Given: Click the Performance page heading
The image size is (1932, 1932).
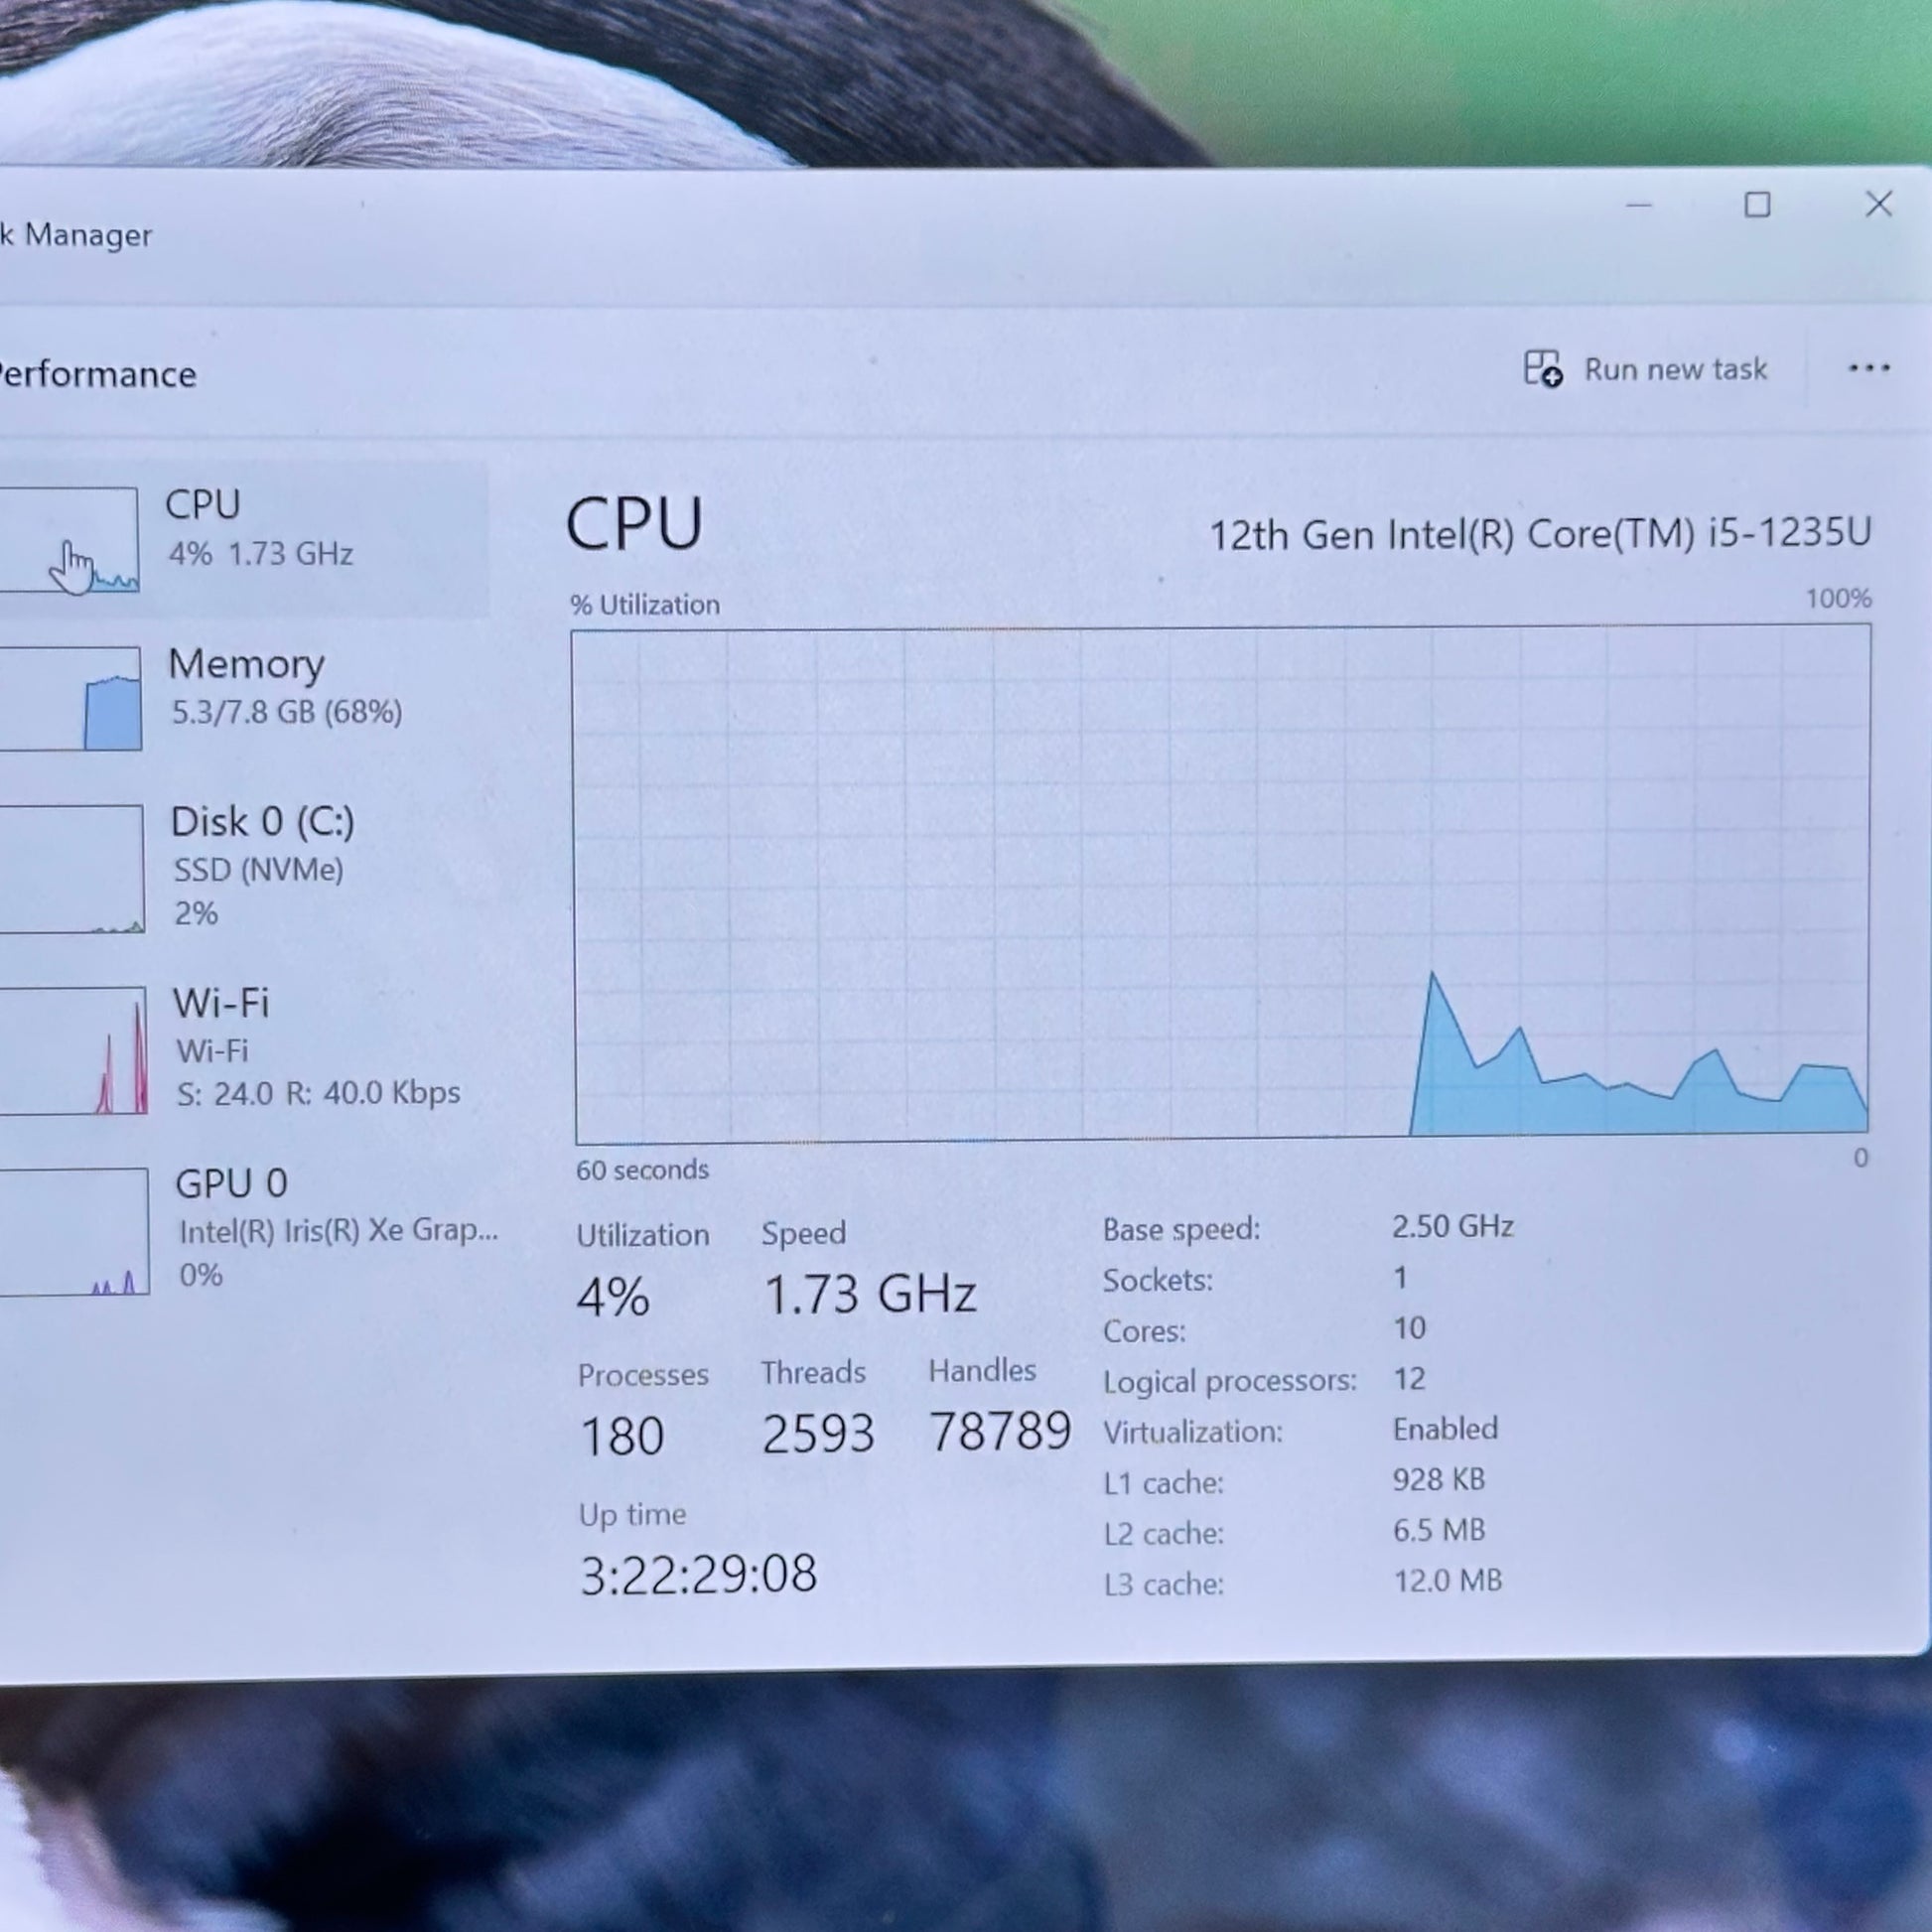Looking at the screenshot, I should click(97, 374).
